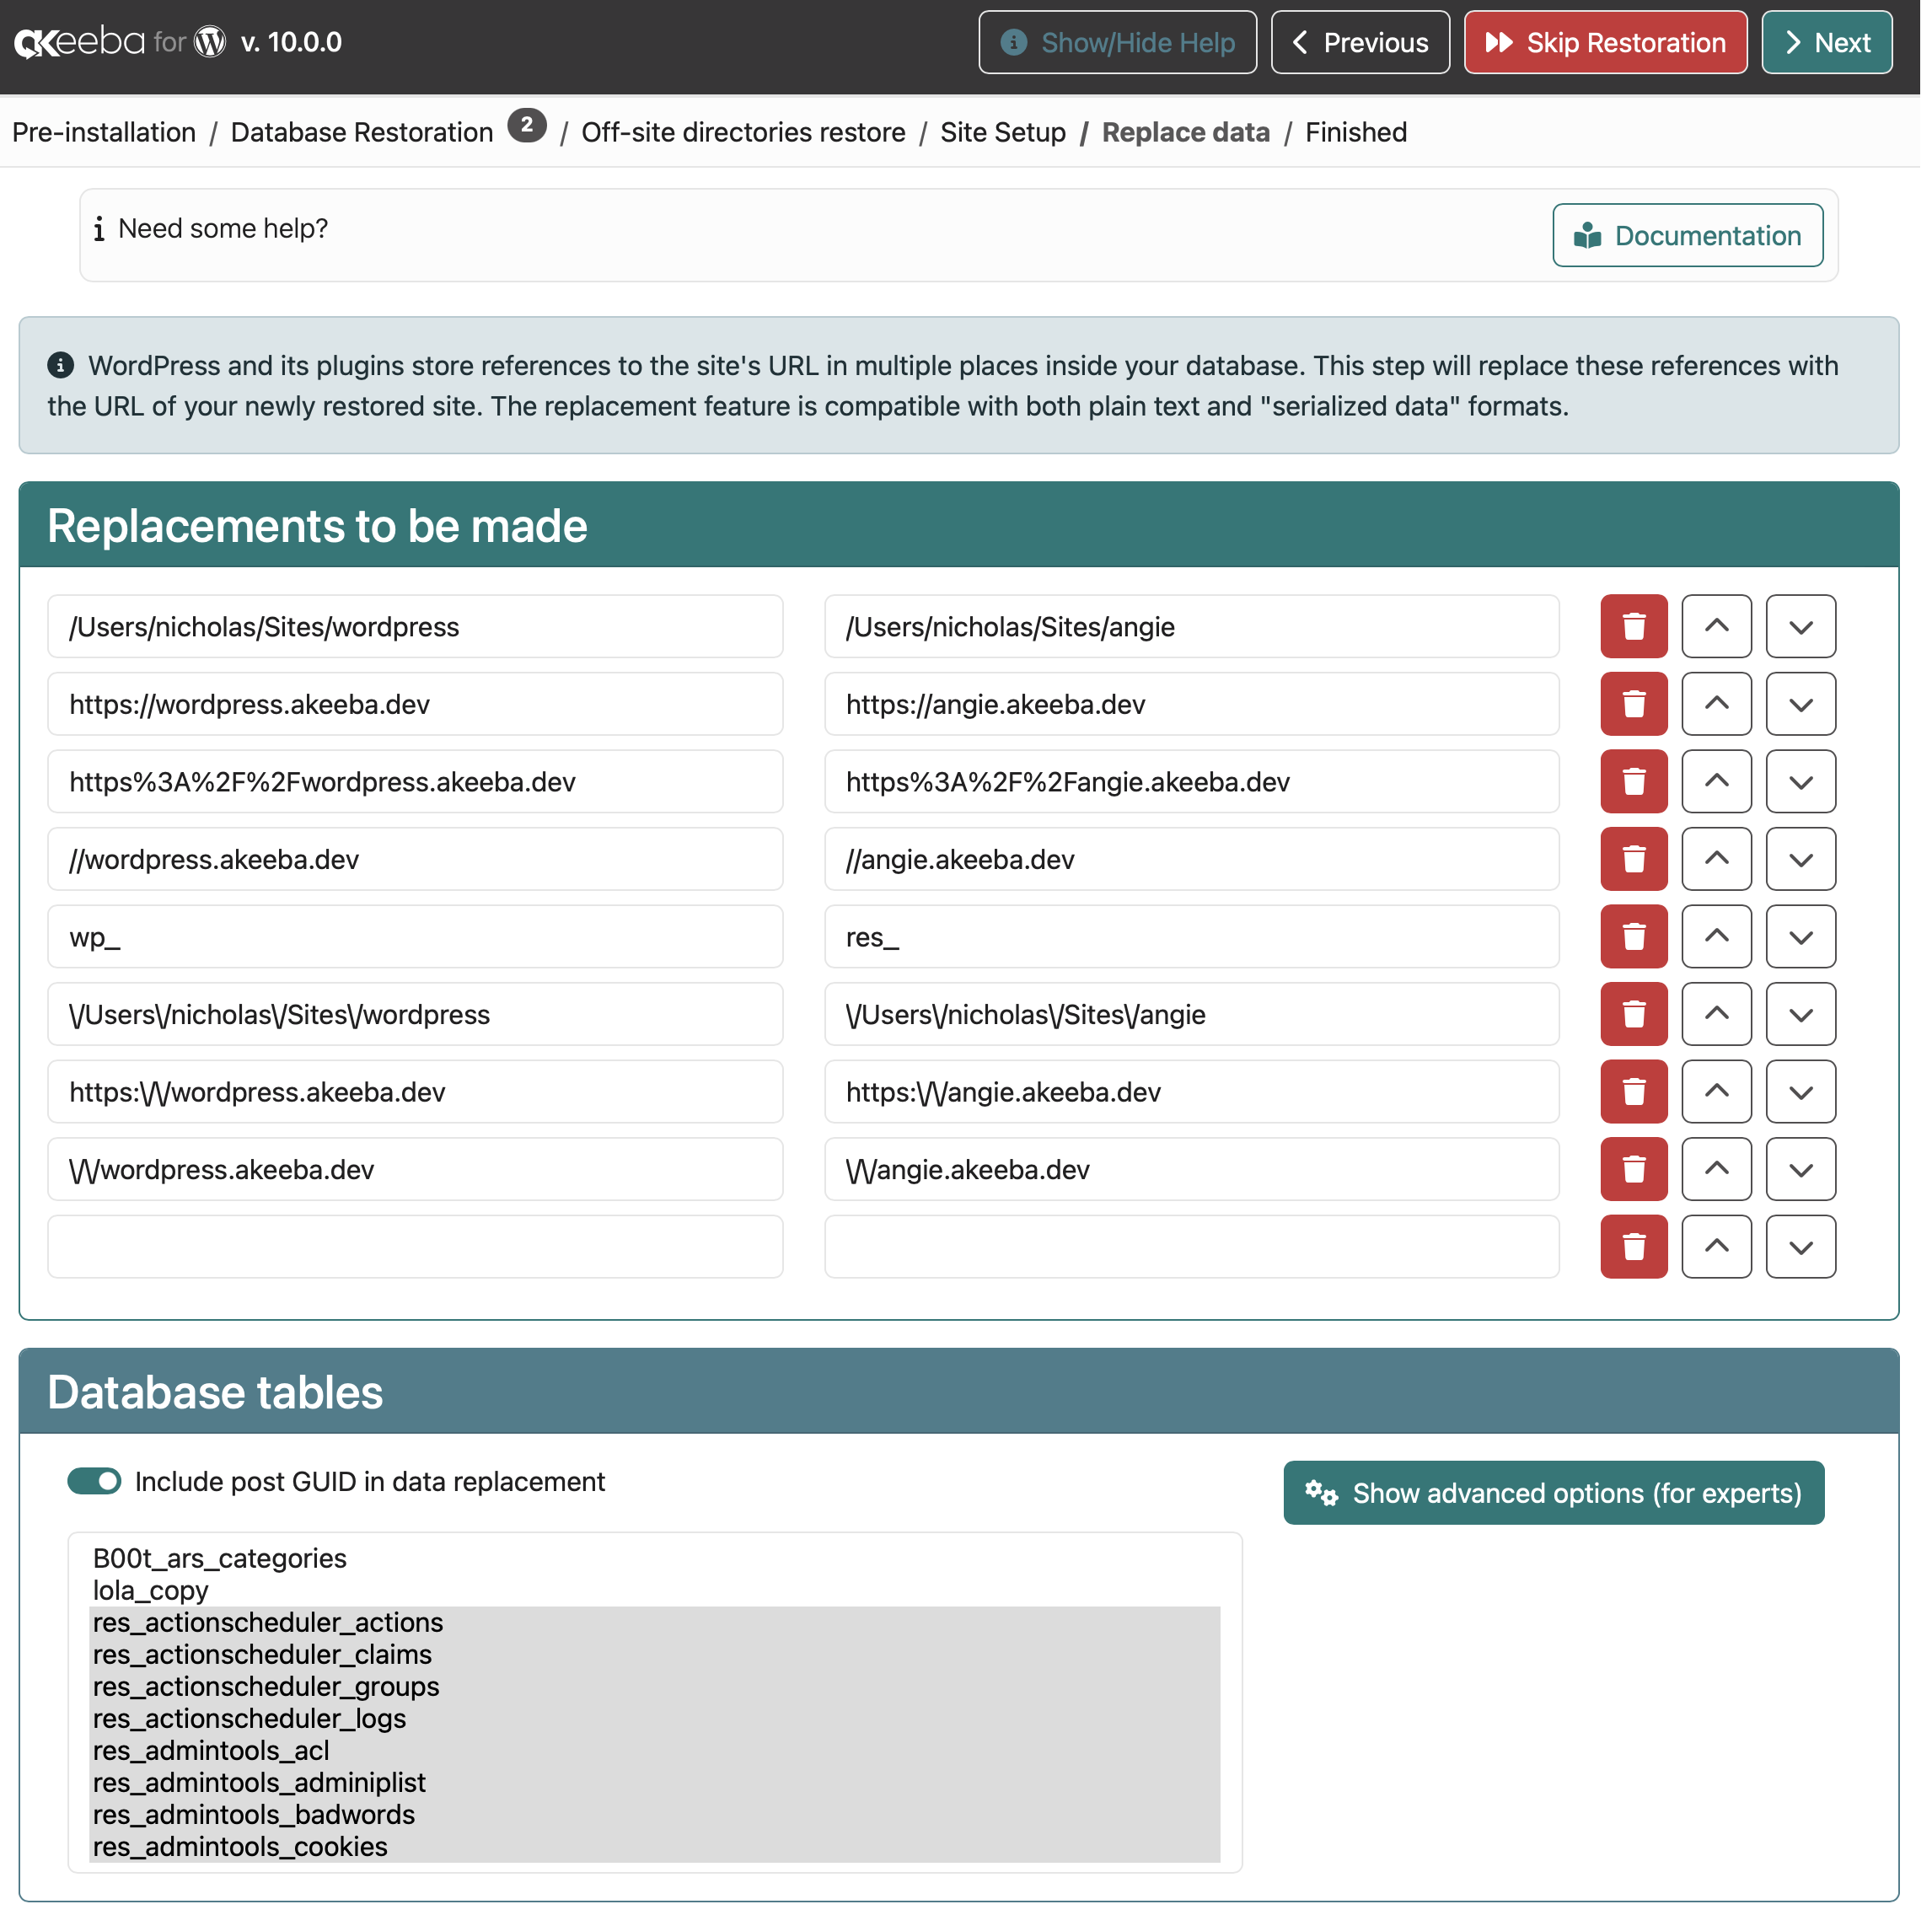Image resolution: width=1932 pixels, height=1915 pixels.
Task: Open the Pre-installation breadcrumb step
Action: click(x=104, y=133)
